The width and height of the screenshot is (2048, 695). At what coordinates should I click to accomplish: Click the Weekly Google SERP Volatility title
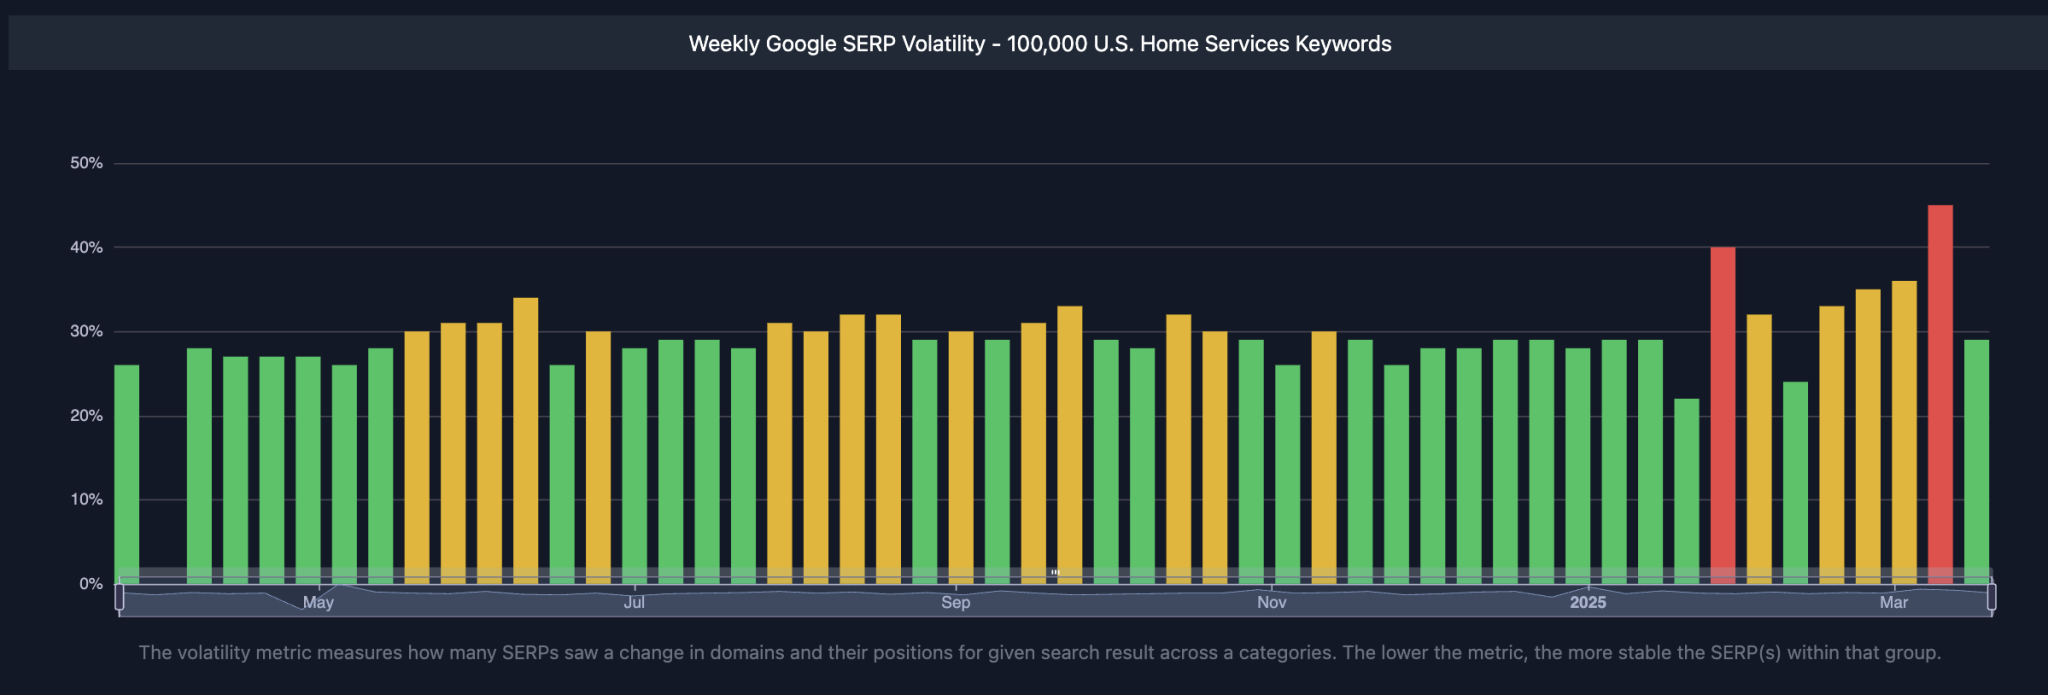[x=1039, y=44]
